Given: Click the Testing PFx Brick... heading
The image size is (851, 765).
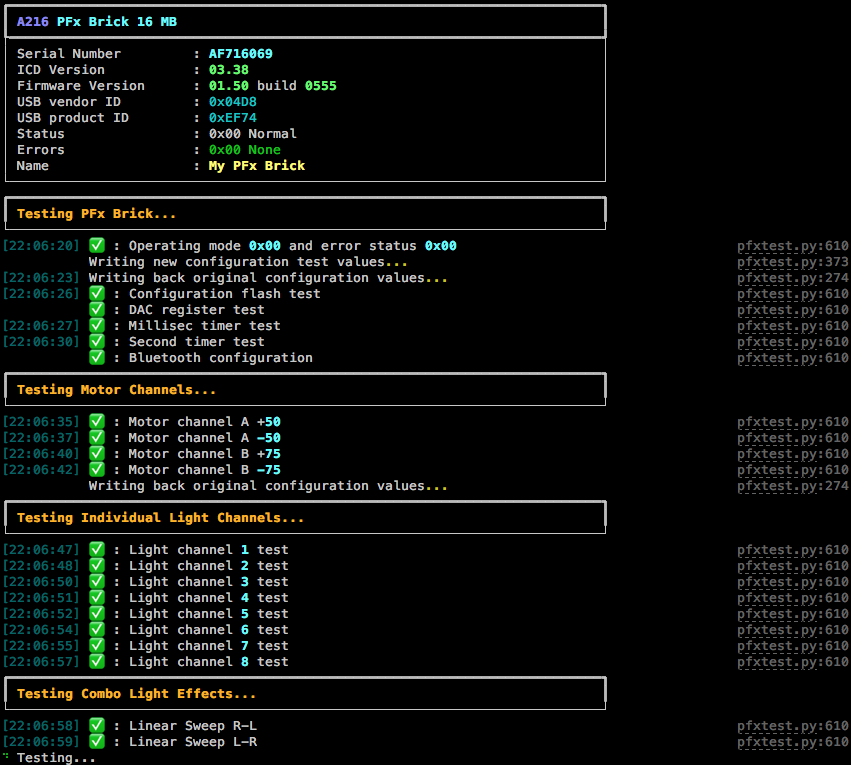Looking at the screenshot, I should pyautogui.click(x=97, y=214).
